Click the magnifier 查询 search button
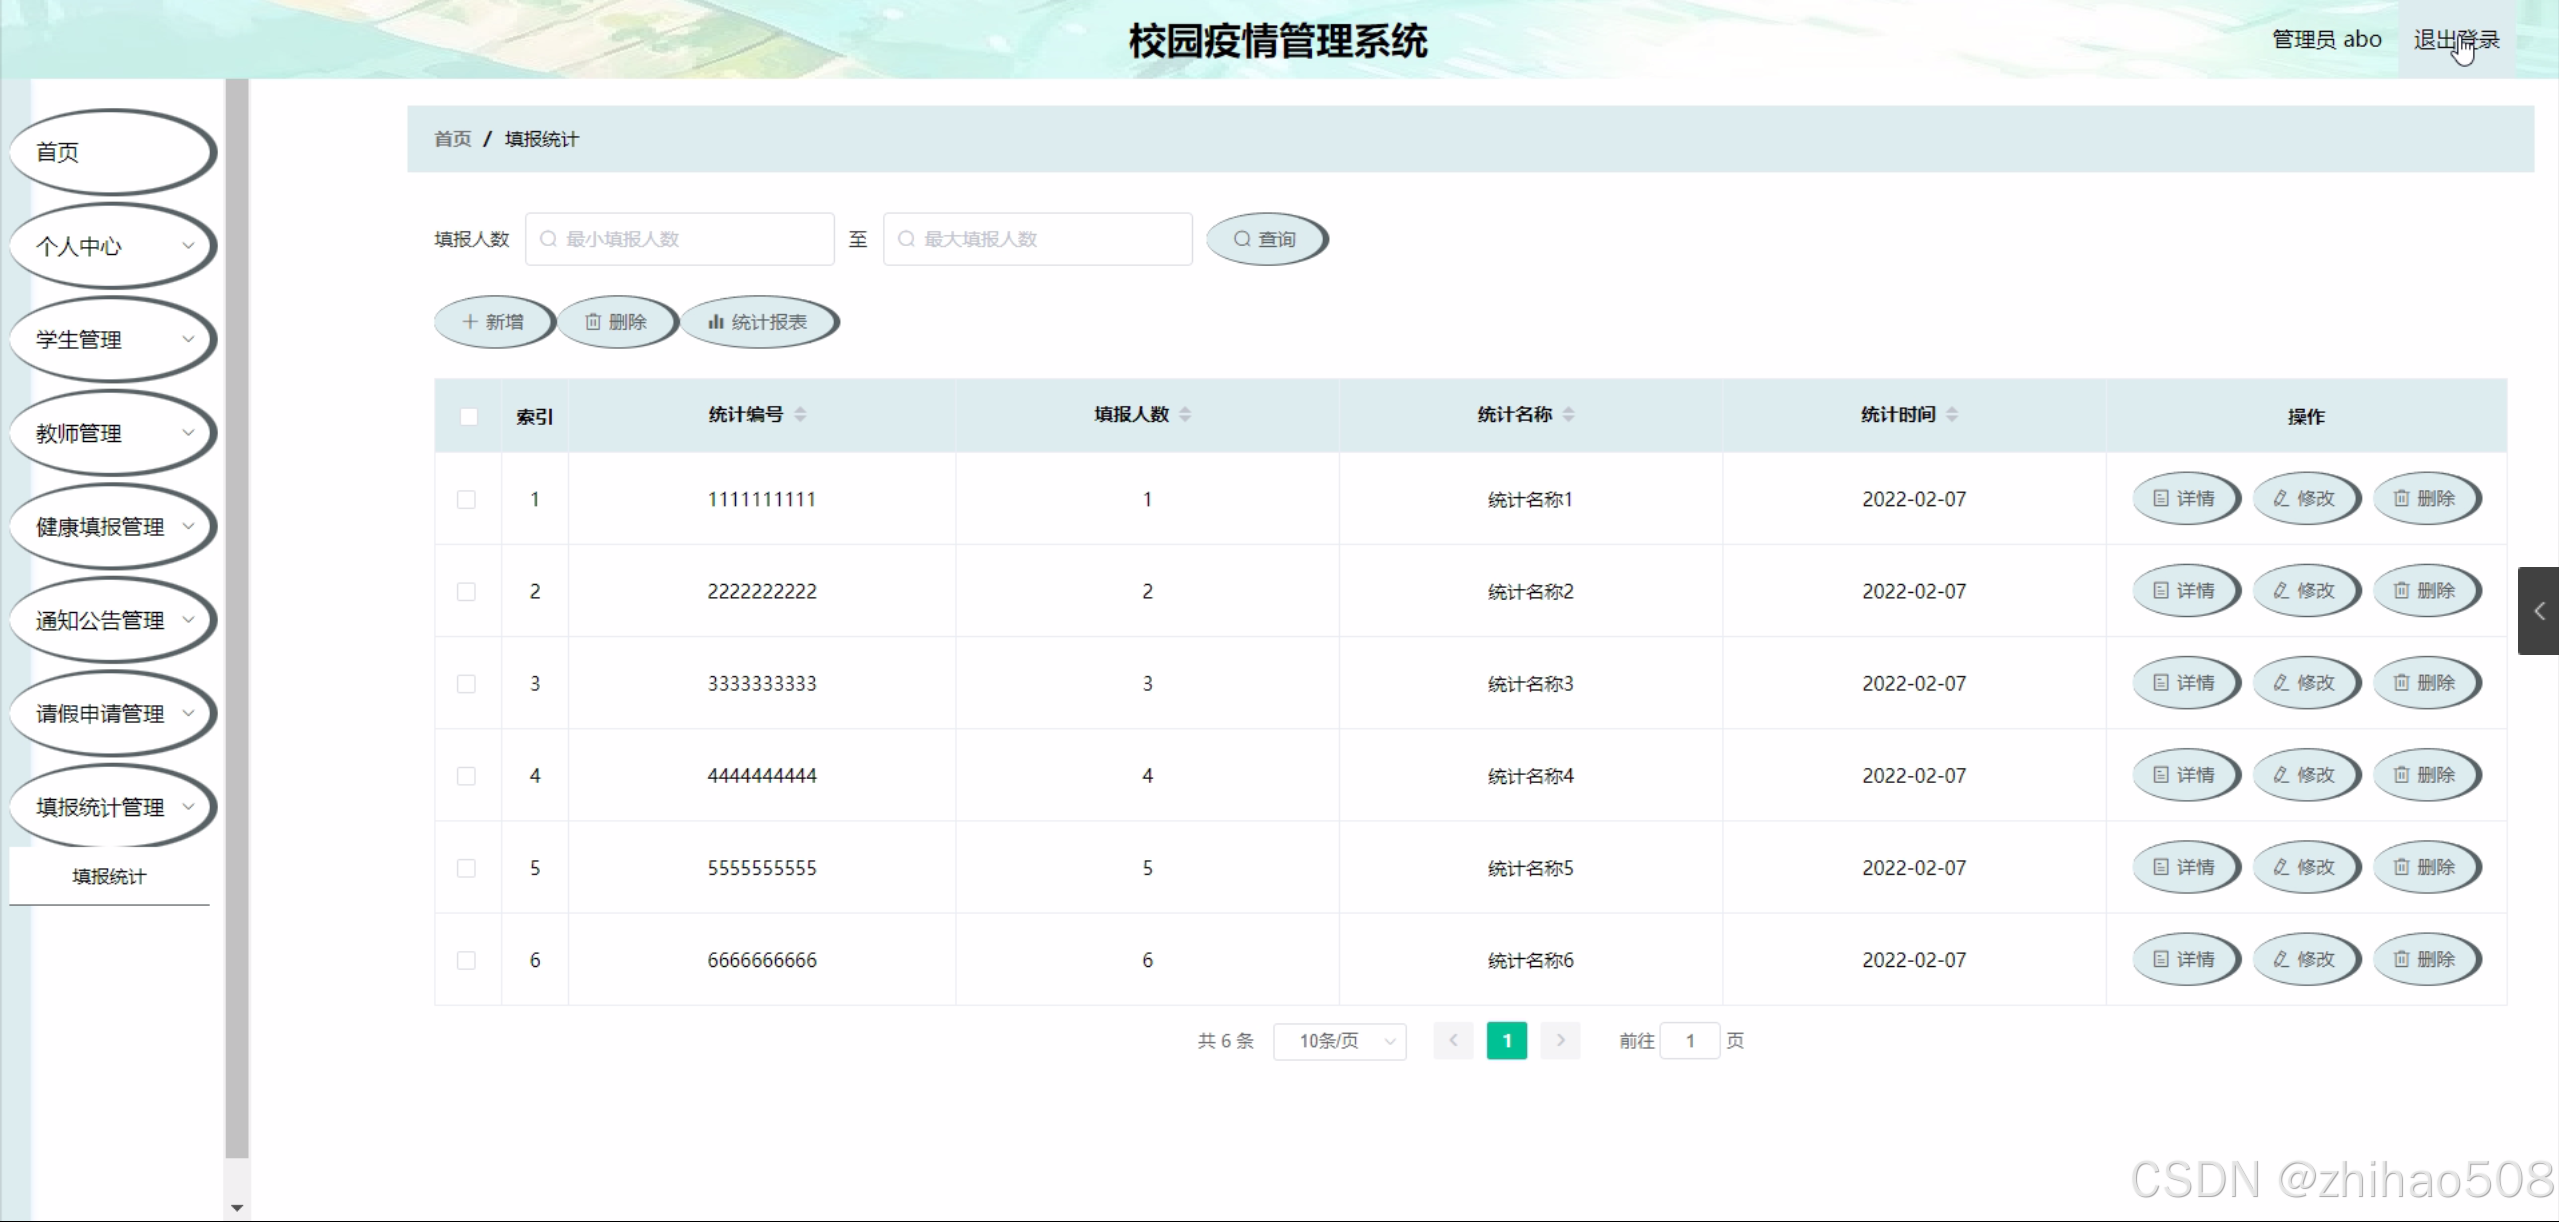This screenshot has height=1222, width=2559. tap(1265, 239)
